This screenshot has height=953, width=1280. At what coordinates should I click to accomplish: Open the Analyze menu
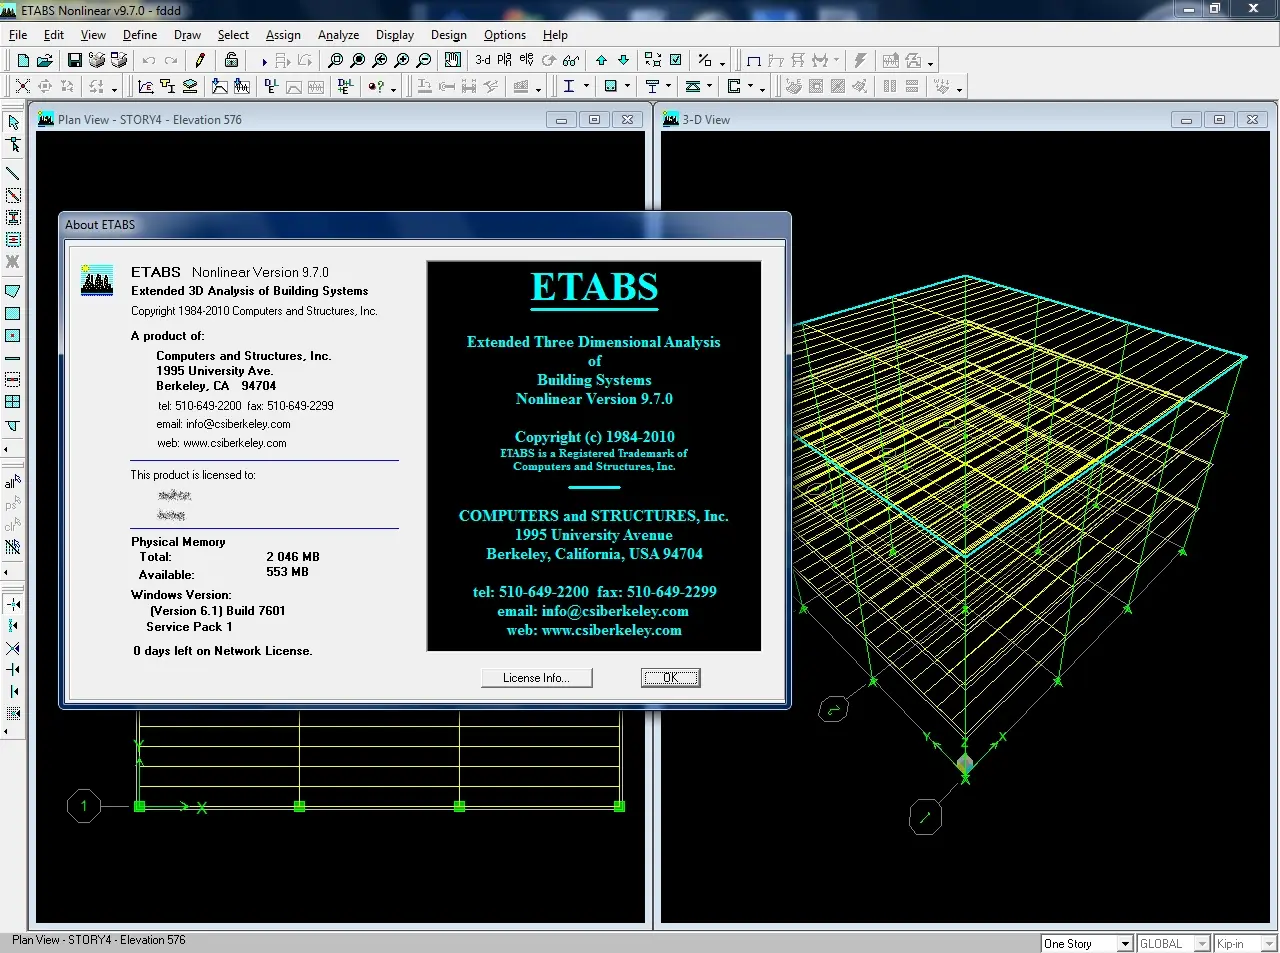tap(338, 34)
